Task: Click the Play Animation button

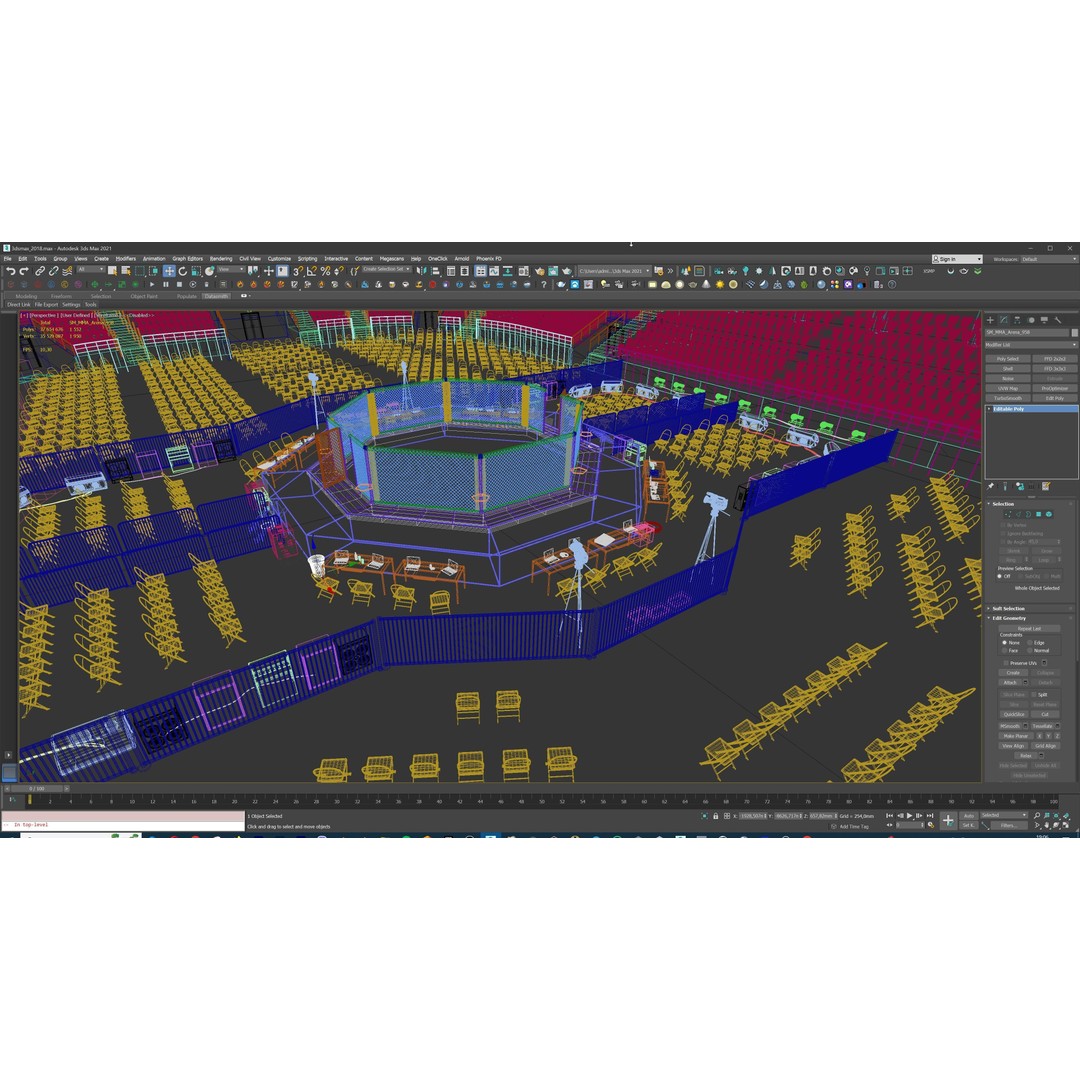Action: (910, 816)
